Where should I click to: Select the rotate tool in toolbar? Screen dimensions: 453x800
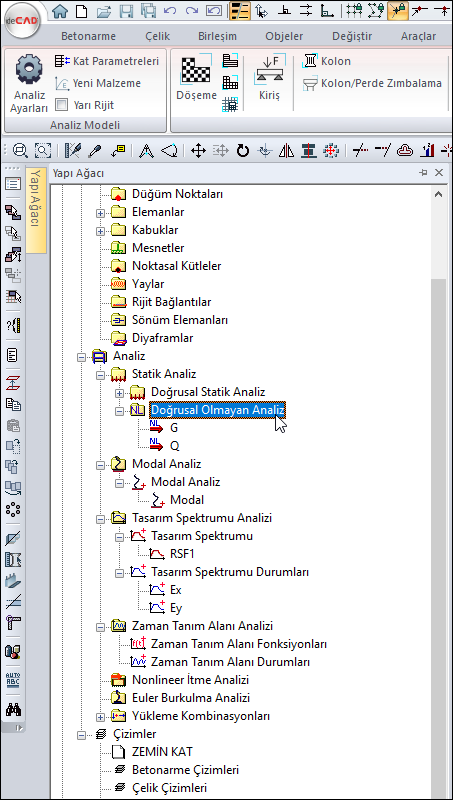pos(243,151)
